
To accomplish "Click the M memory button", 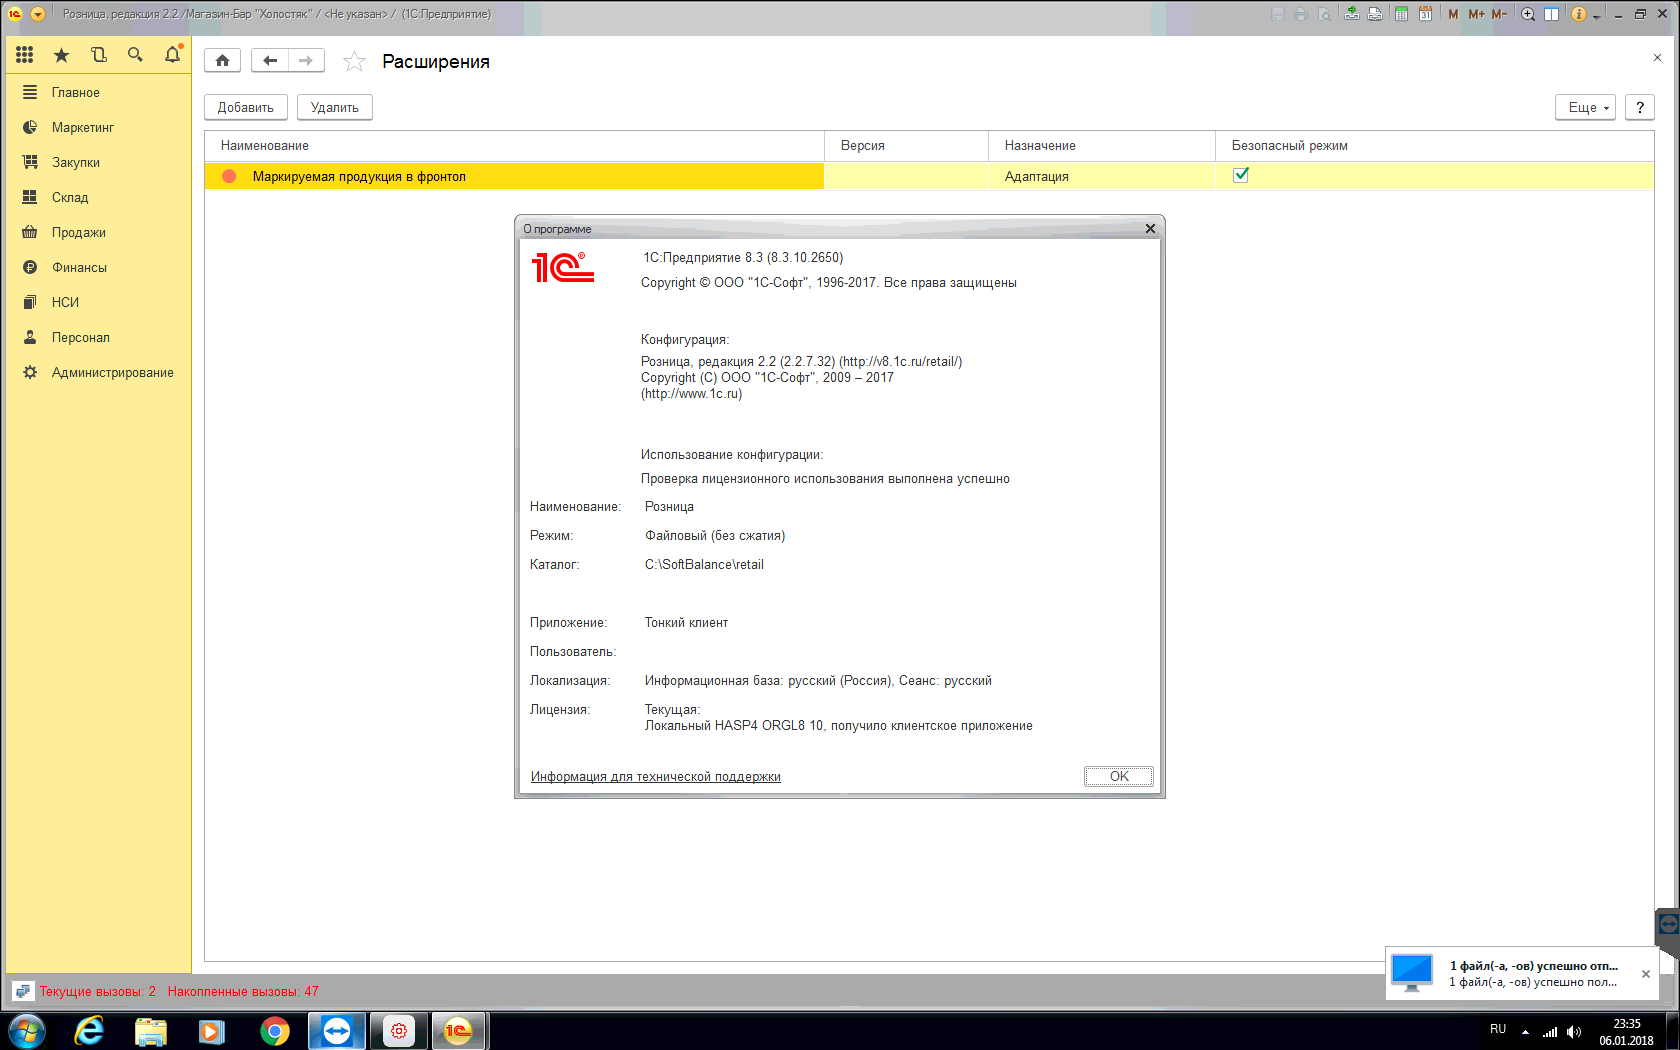I will 1453,14.
